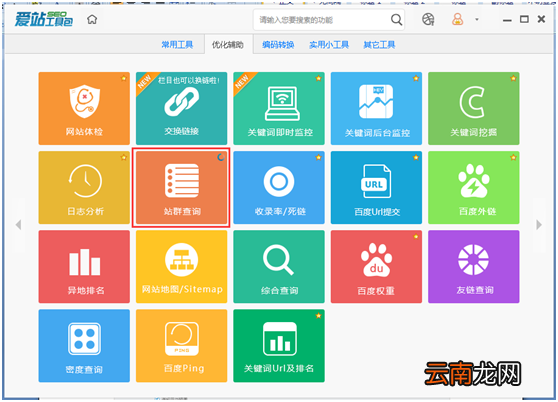Toggle favorite star on 关键词挖掘 tile

(513, 78)
